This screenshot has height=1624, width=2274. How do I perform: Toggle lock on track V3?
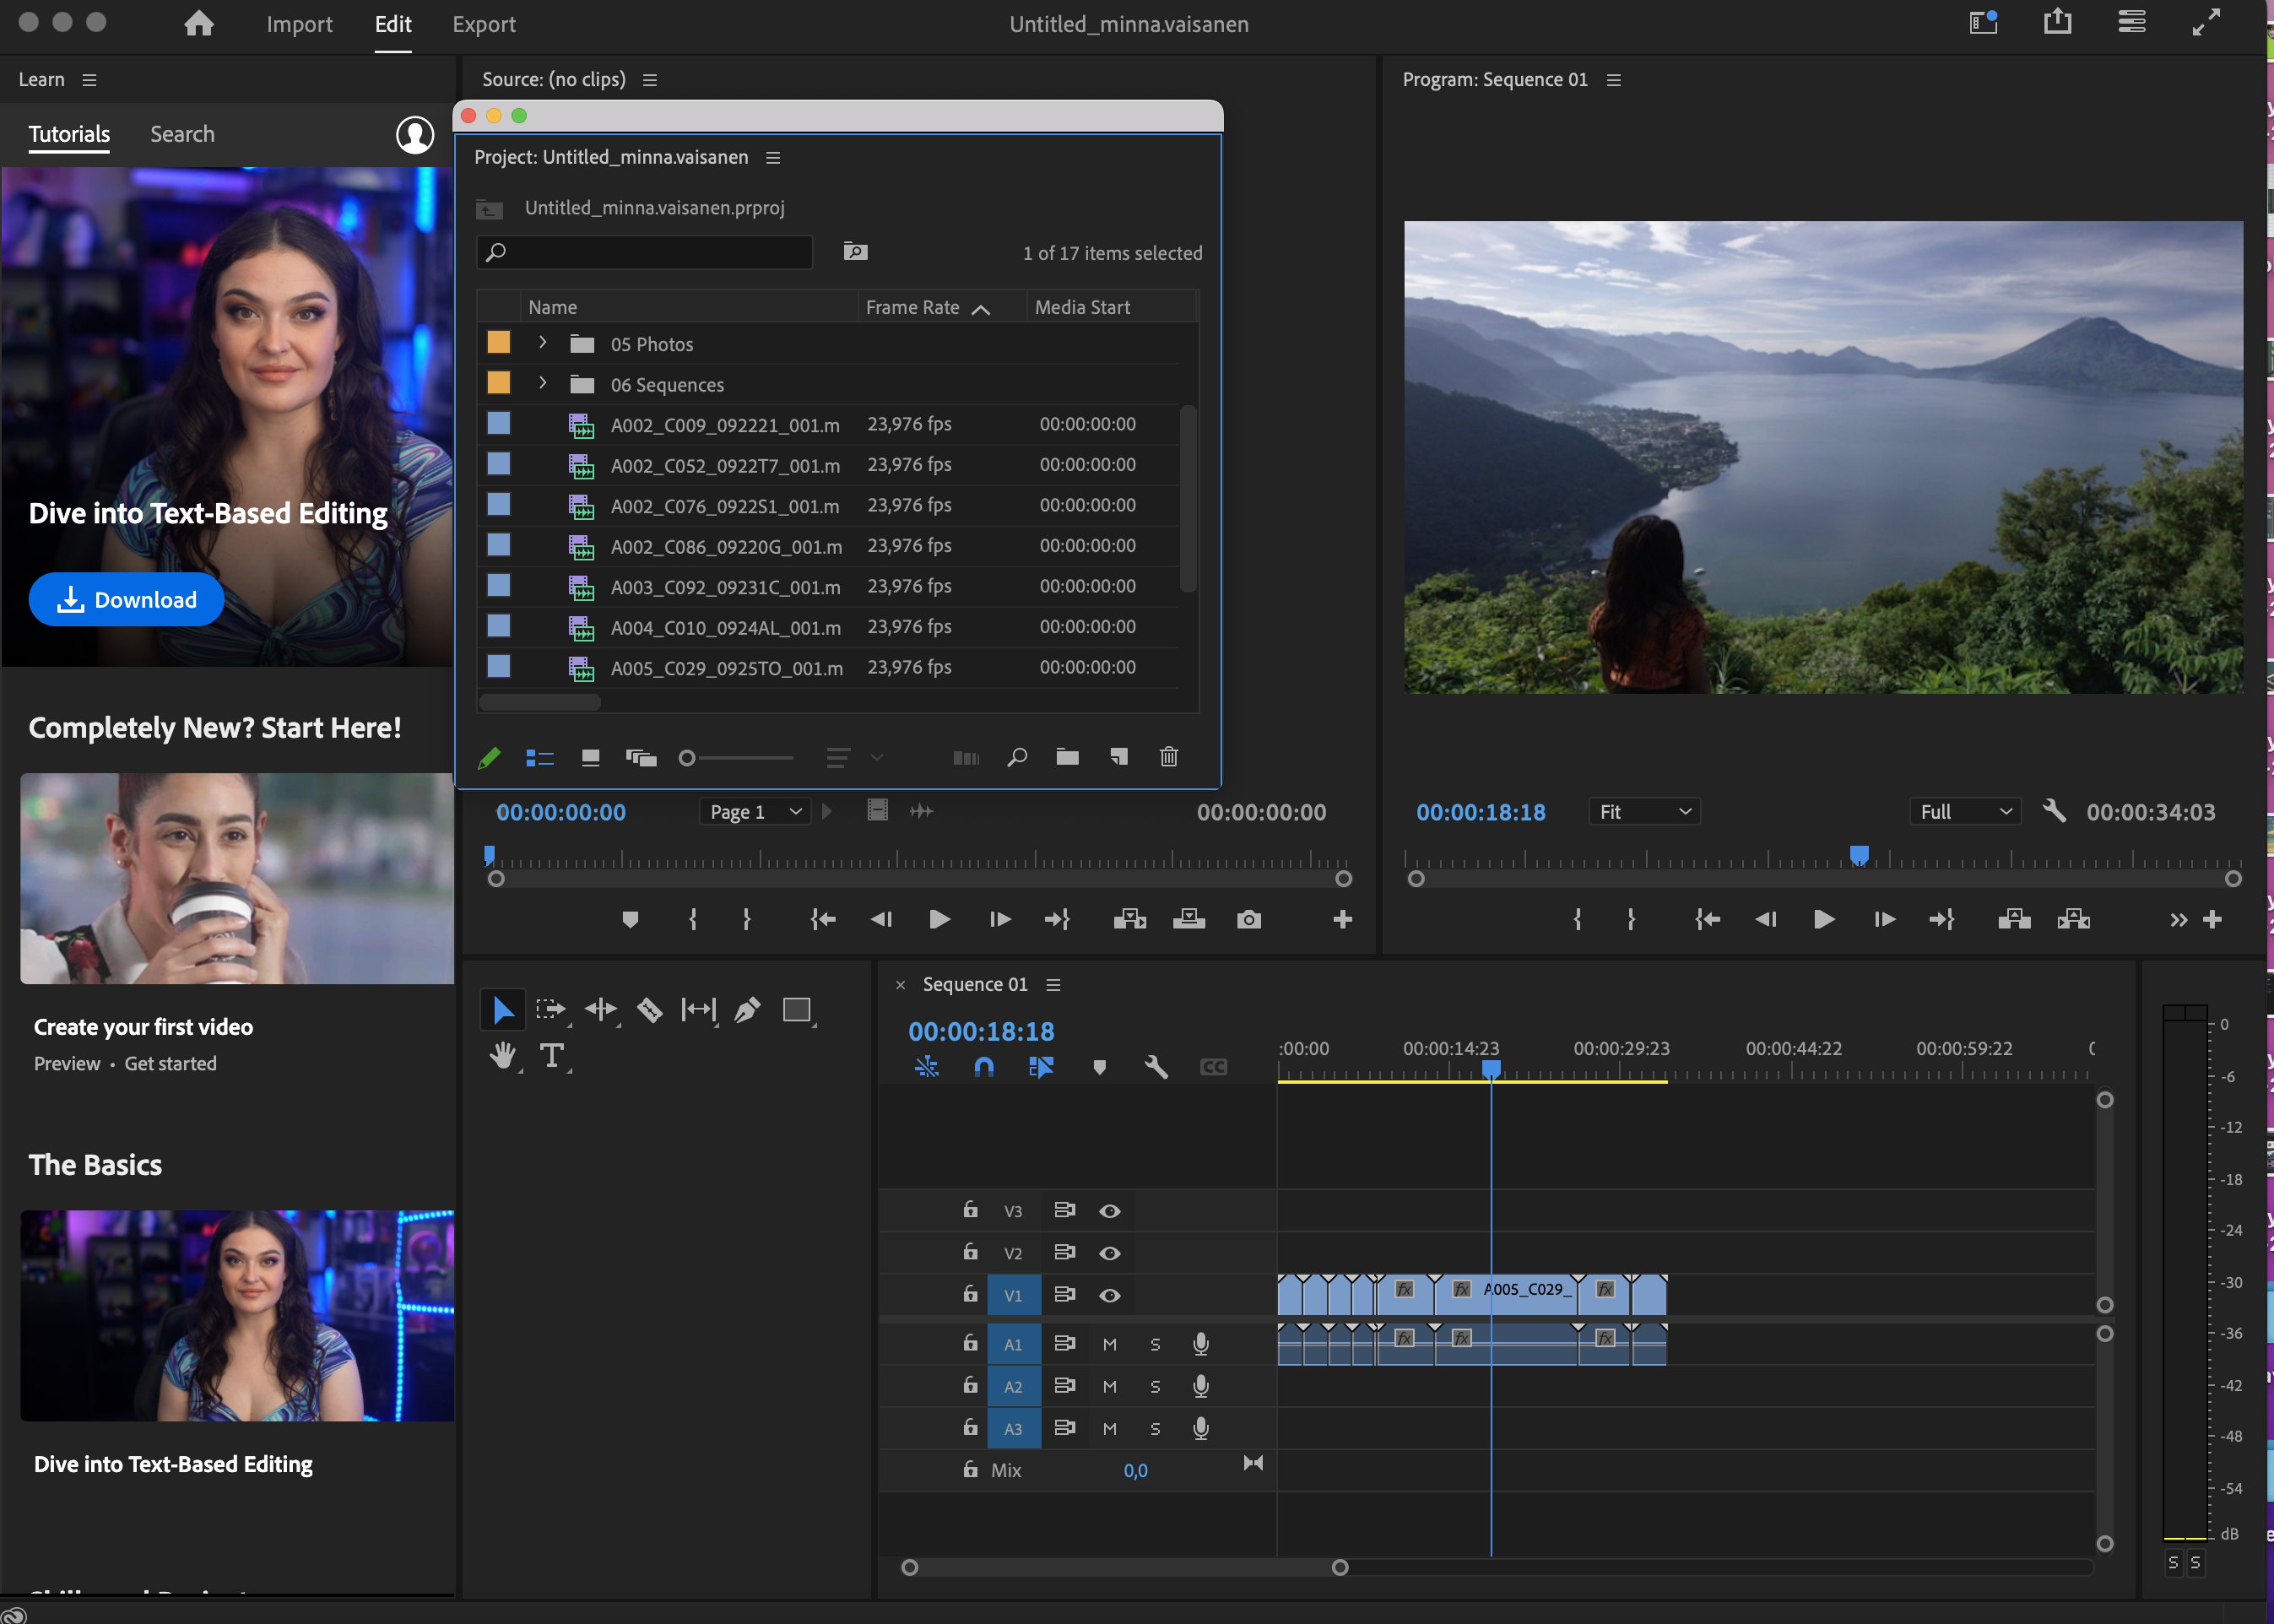click(969, 1210)
